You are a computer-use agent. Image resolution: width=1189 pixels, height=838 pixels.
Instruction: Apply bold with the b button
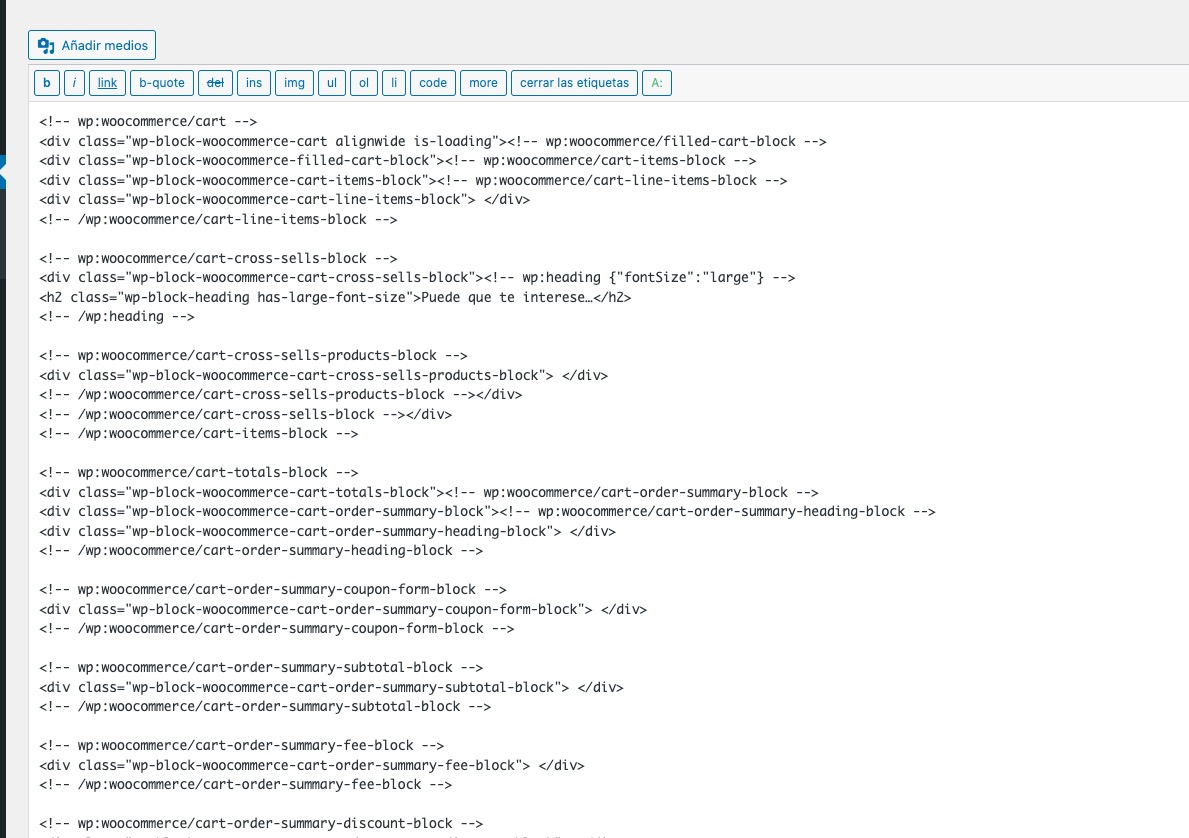tap(47, 83)
